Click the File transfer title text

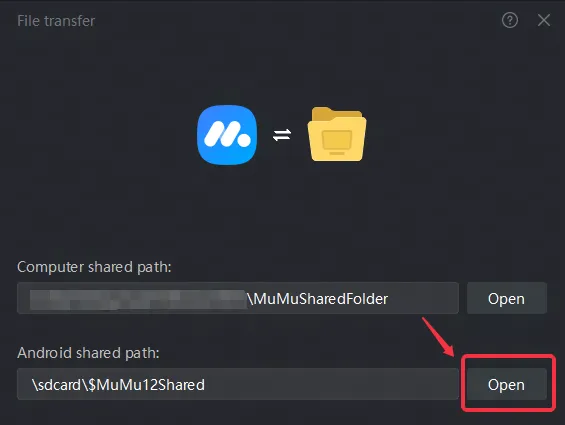(56, 21)
